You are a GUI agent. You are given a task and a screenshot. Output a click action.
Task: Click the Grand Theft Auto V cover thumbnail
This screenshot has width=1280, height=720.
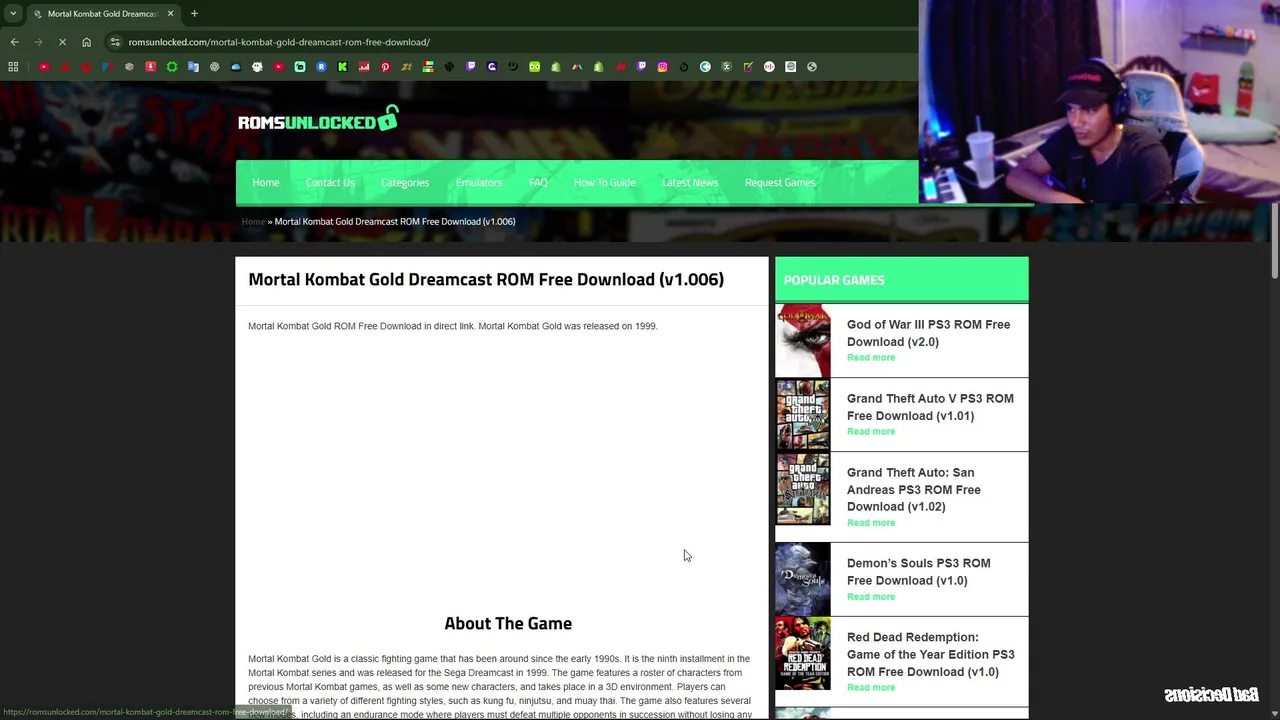[x=803, y=414]
